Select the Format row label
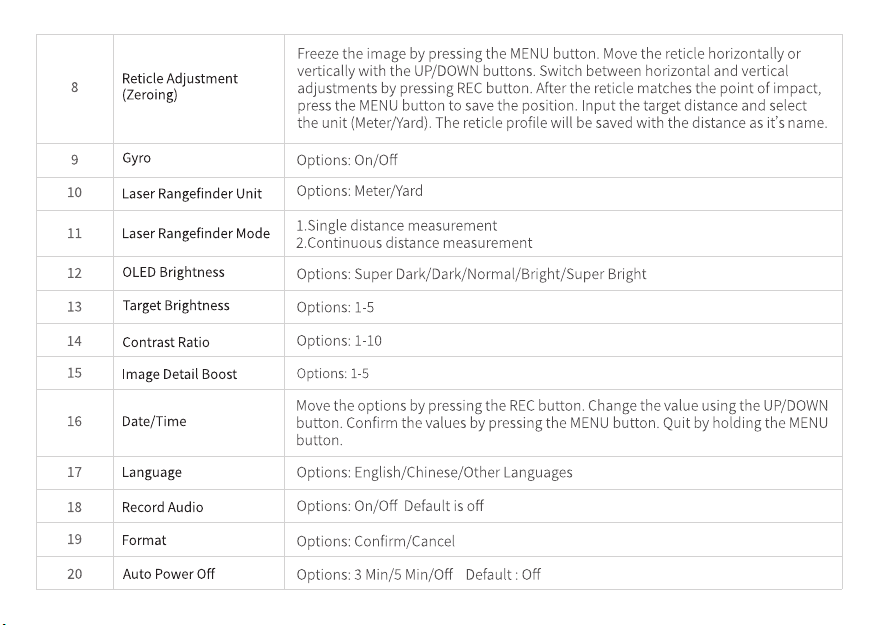 [144, 540]
